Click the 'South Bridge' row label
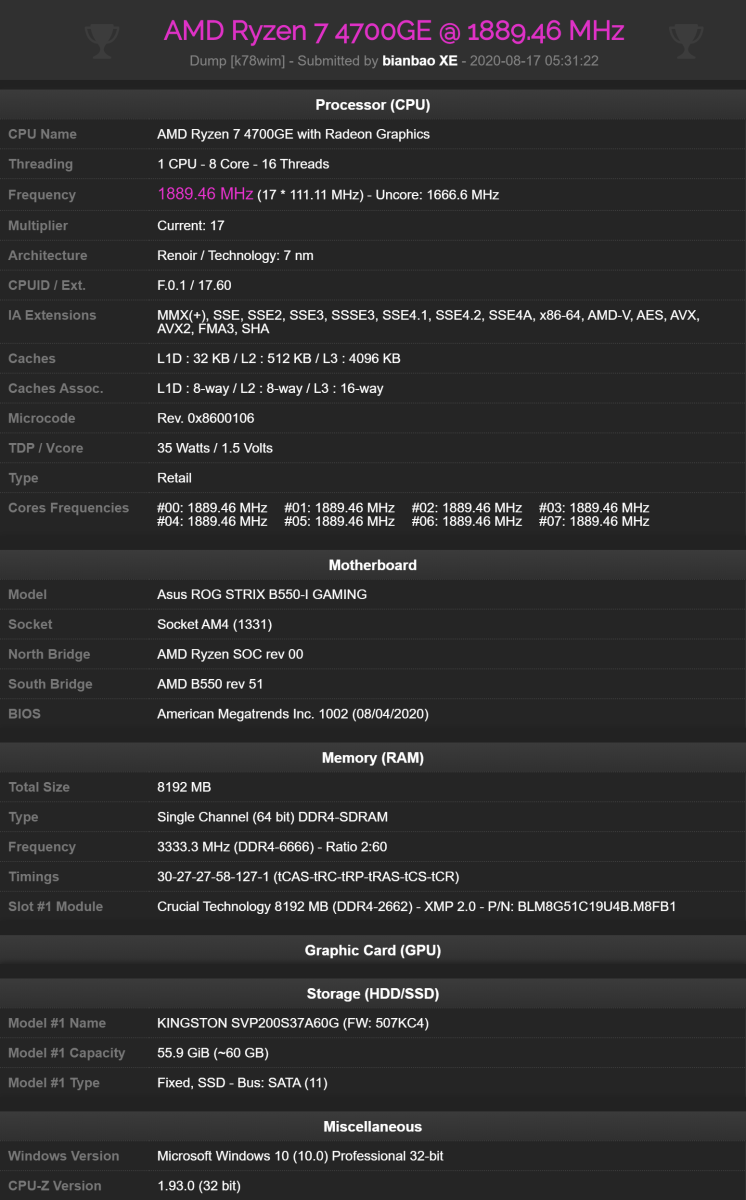 click(x=50, y=685)
